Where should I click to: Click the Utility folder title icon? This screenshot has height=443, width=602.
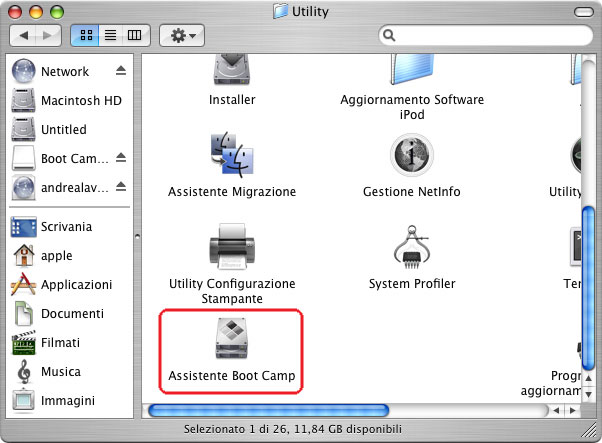tap(280, 11)
